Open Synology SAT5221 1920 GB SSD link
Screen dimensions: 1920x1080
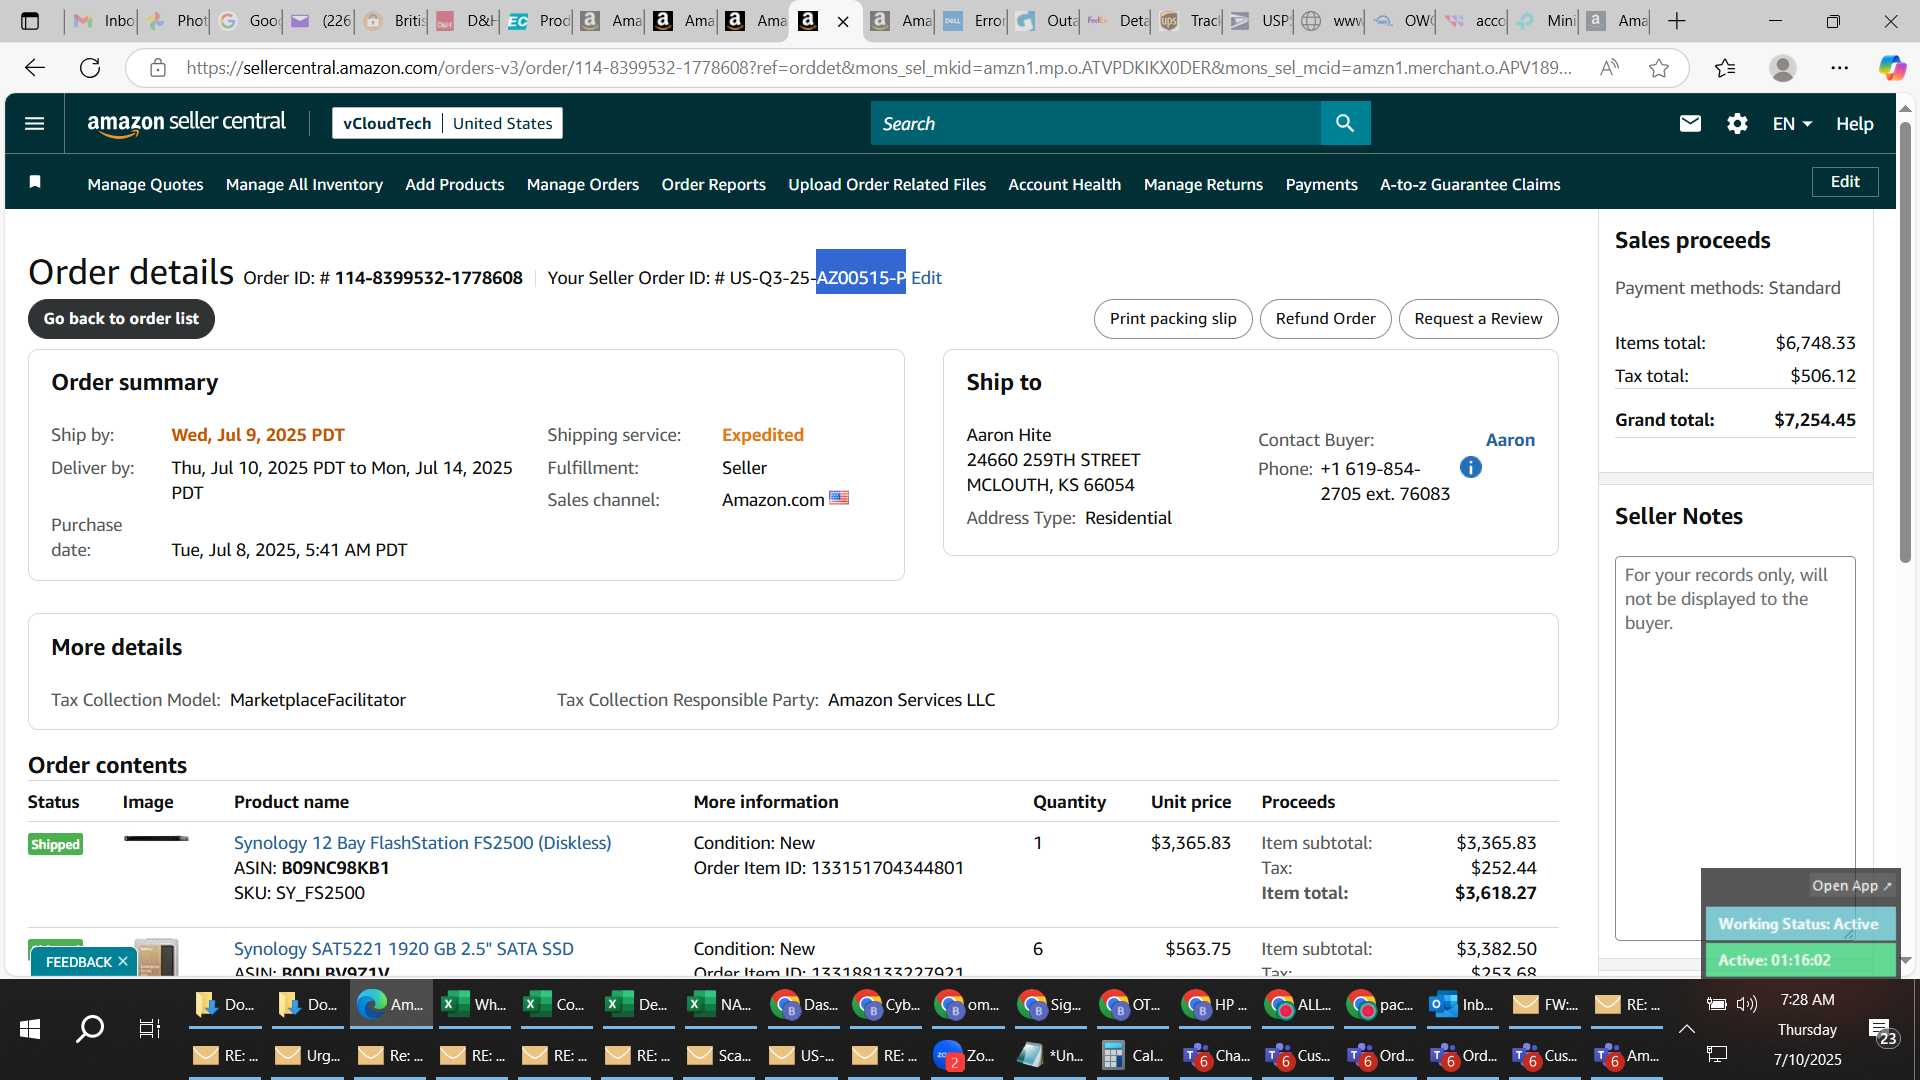(403, 949)
